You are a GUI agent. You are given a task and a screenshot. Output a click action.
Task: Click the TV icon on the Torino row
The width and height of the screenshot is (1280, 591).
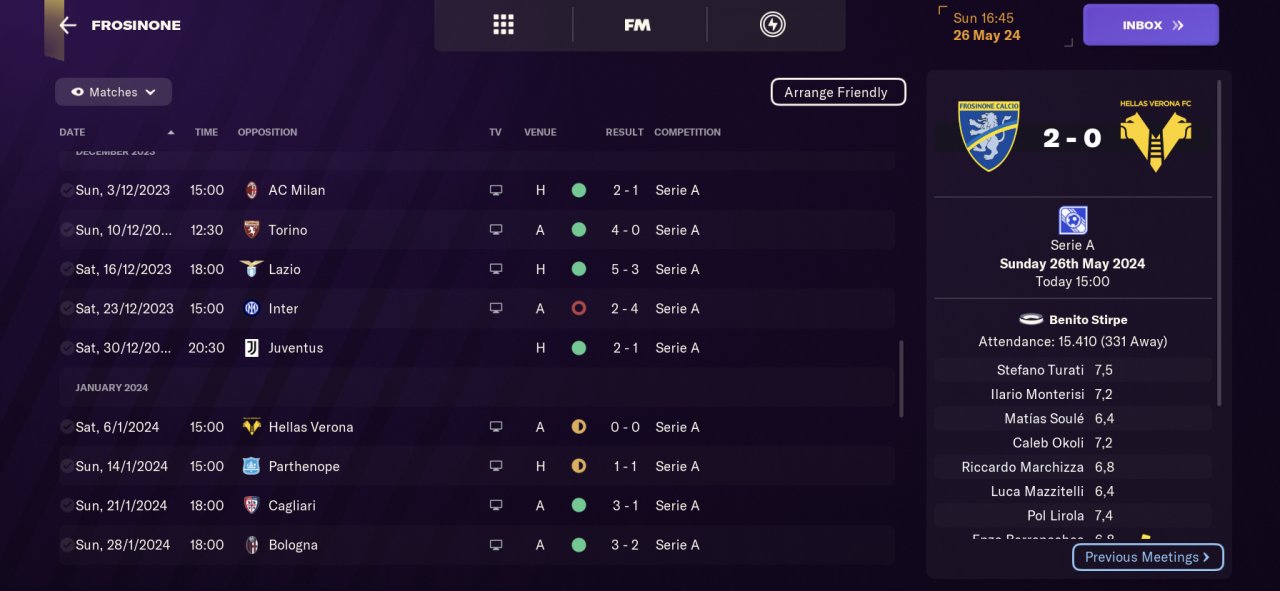tap(496, 230)
